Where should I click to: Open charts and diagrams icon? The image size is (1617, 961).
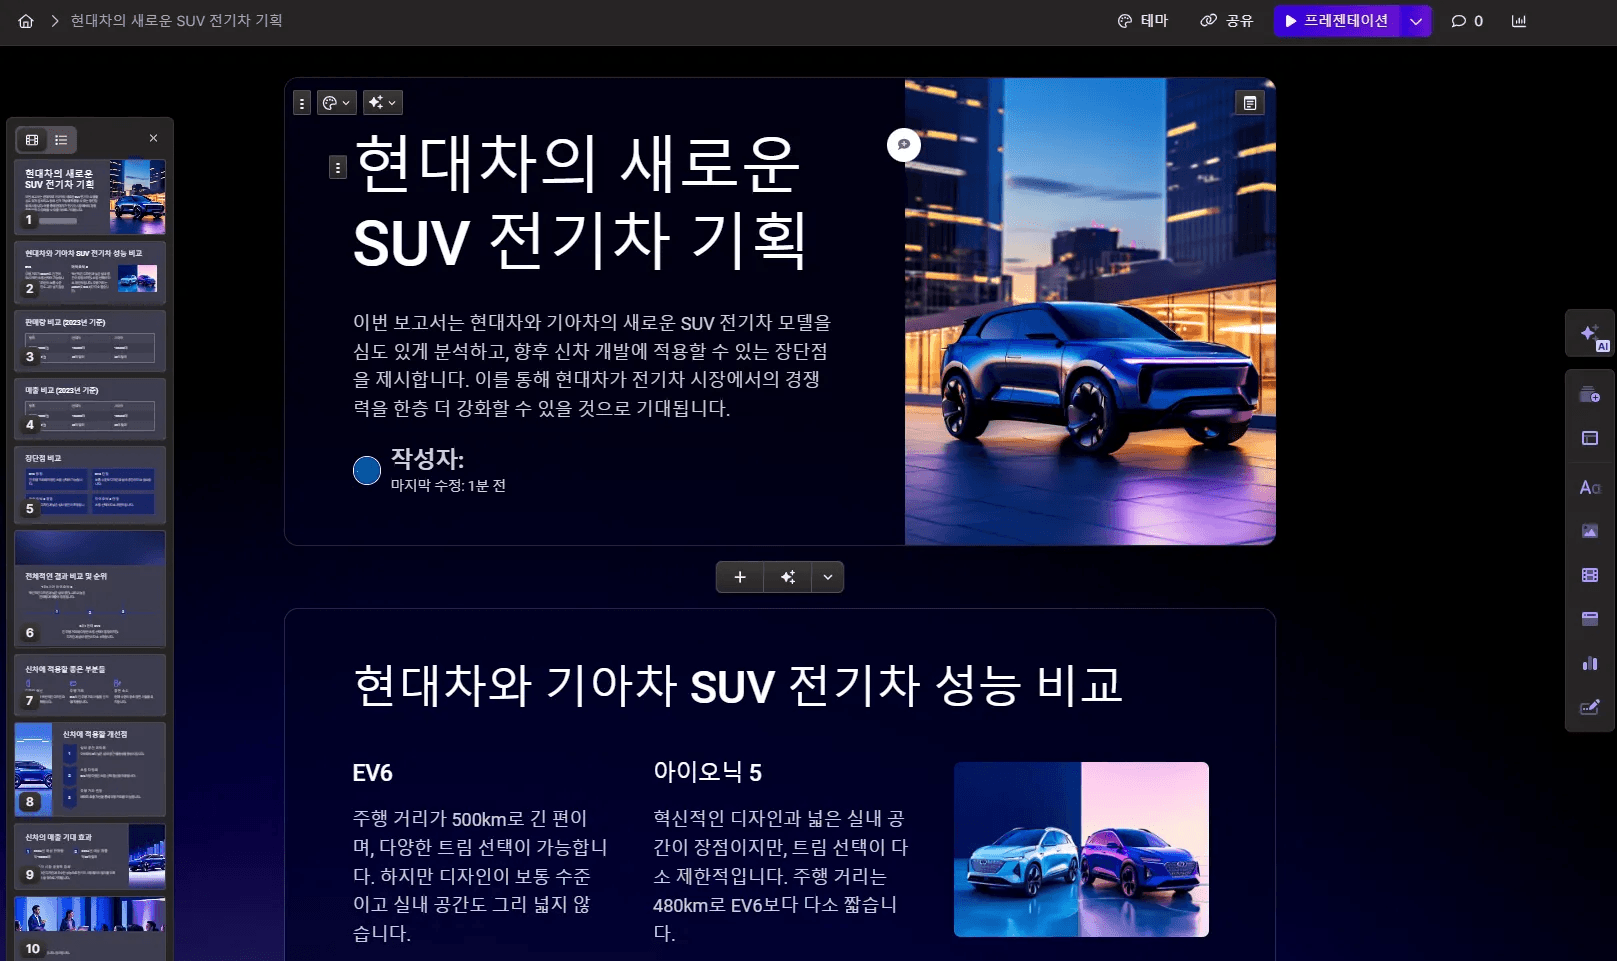point(1590,663)
